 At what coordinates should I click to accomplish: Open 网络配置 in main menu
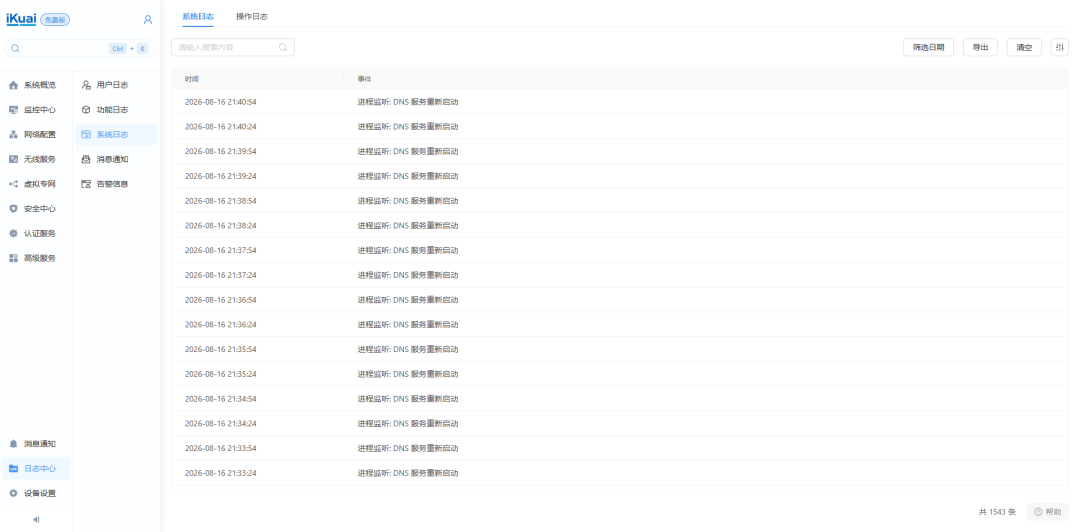coord(36,135)
